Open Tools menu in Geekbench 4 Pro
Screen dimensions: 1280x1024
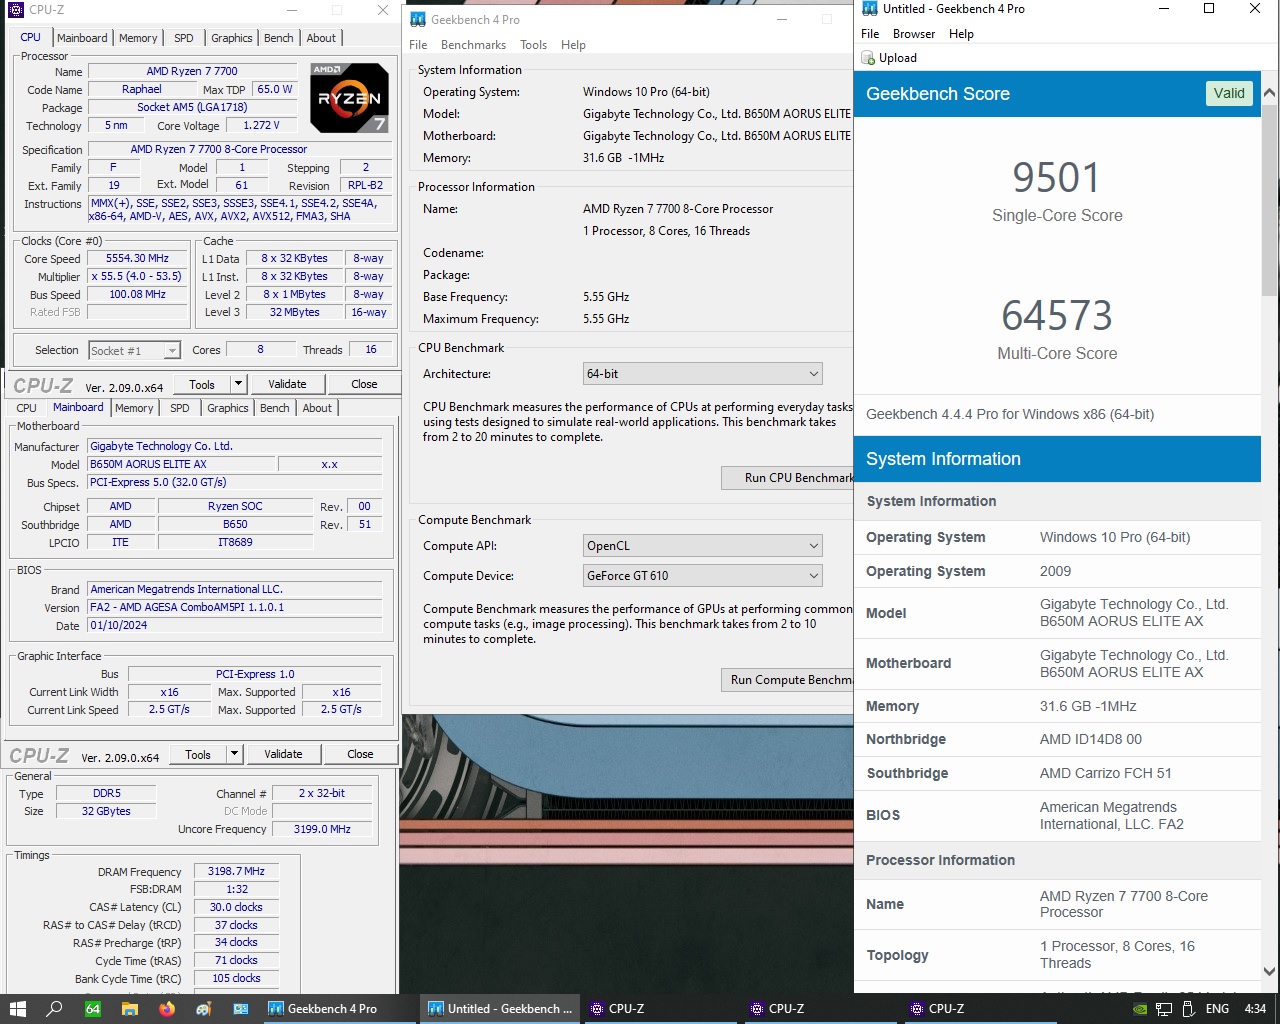click(x=533, y=45)
